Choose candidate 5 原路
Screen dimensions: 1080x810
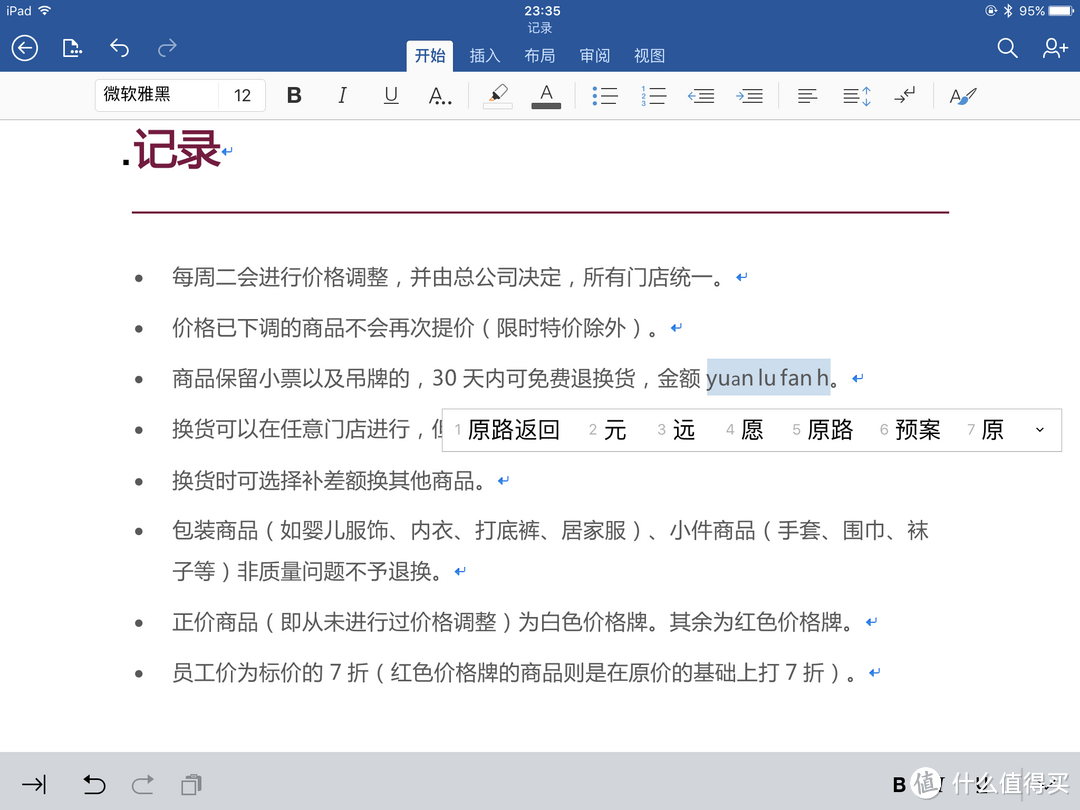pyautogui.click(x=822, y=430)
